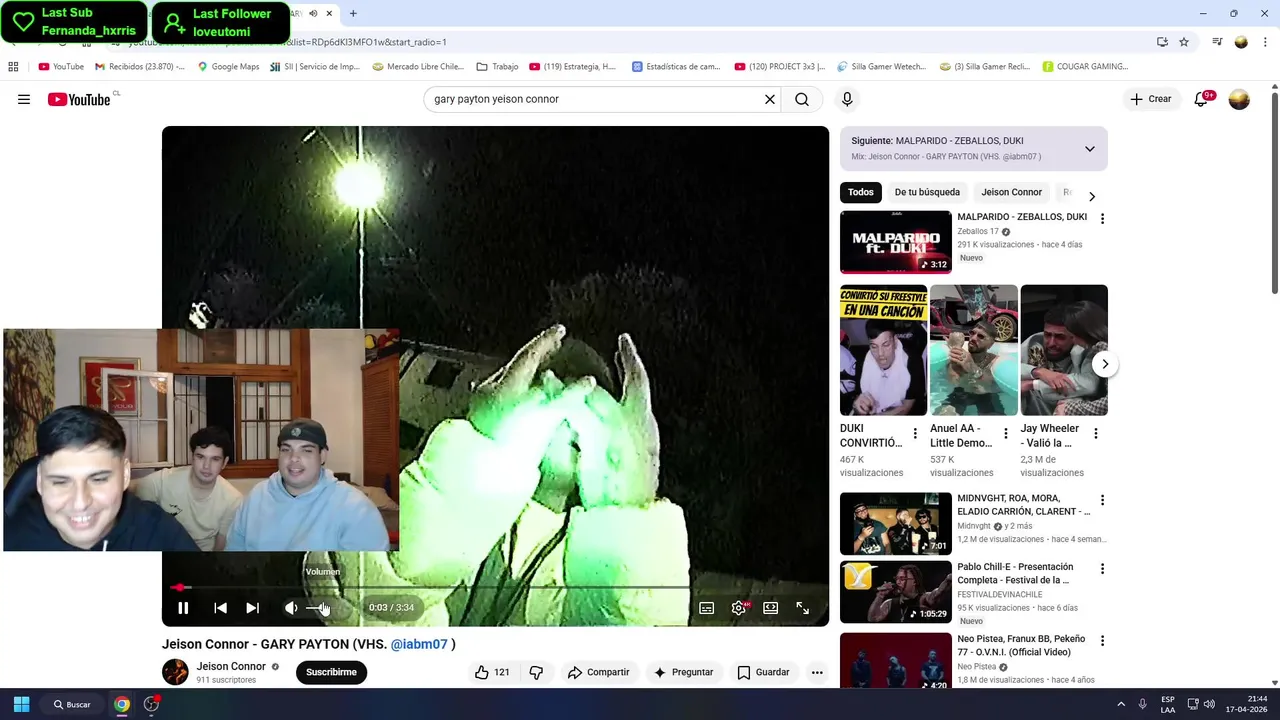Search by voice with microphone

coord(847,99)
